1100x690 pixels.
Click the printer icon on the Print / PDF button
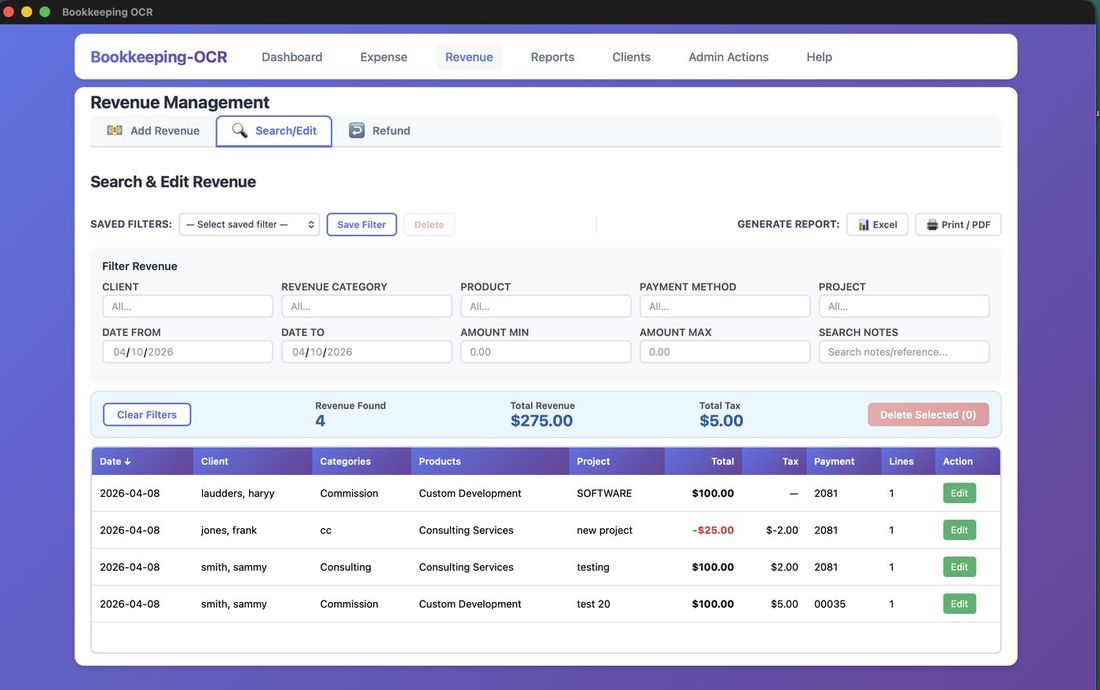(x=931, y=224)
